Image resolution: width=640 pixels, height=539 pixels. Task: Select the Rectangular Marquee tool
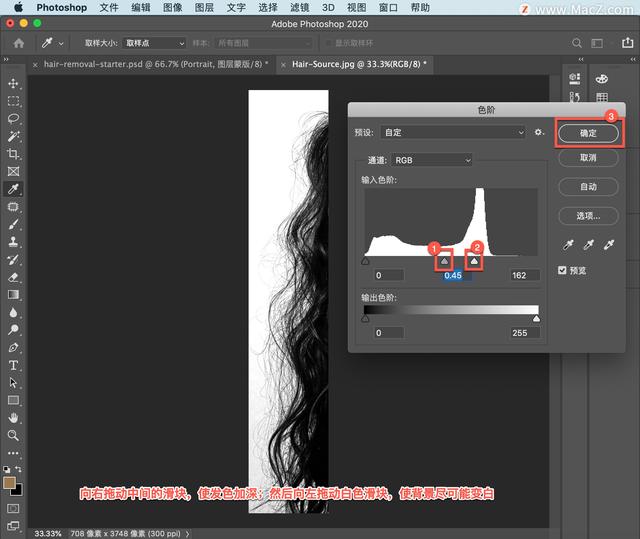pyautogui.click(x=13, y=101)
